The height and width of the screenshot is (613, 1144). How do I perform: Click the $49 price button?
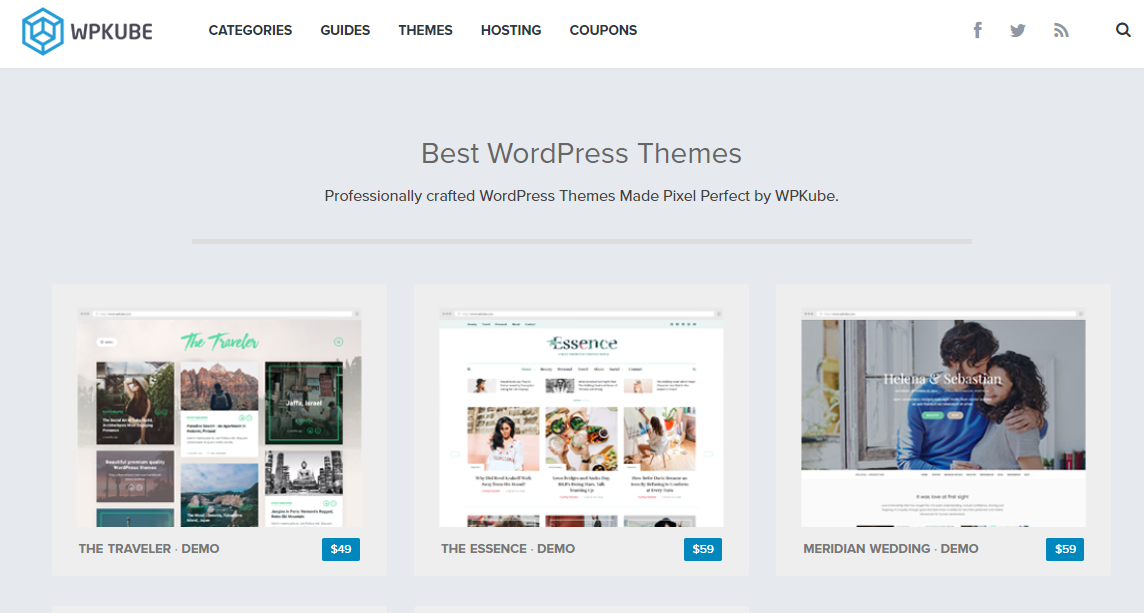pos(341,550)
